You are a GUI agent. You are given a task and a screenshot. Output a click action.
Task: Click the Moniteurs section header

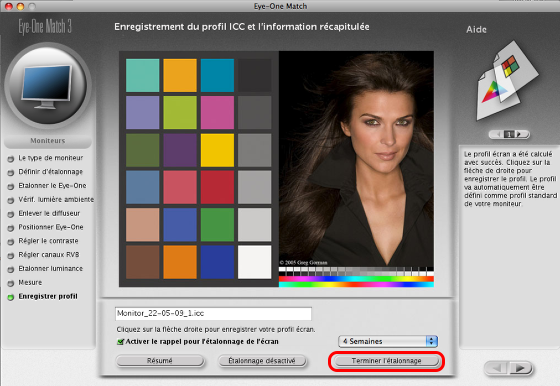tap(48, 141)
